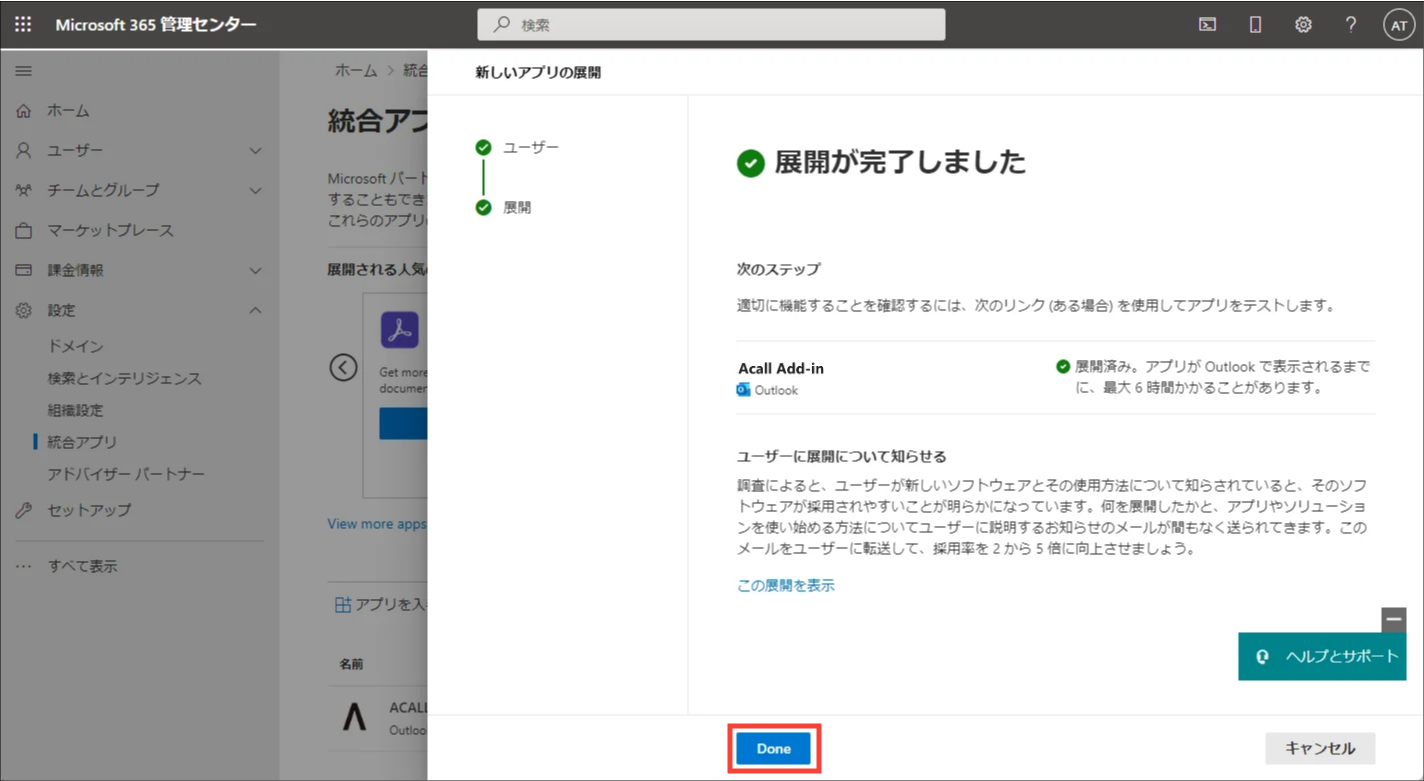Open the help question mark icon
1424x781 pixels.
(1351, 25)
